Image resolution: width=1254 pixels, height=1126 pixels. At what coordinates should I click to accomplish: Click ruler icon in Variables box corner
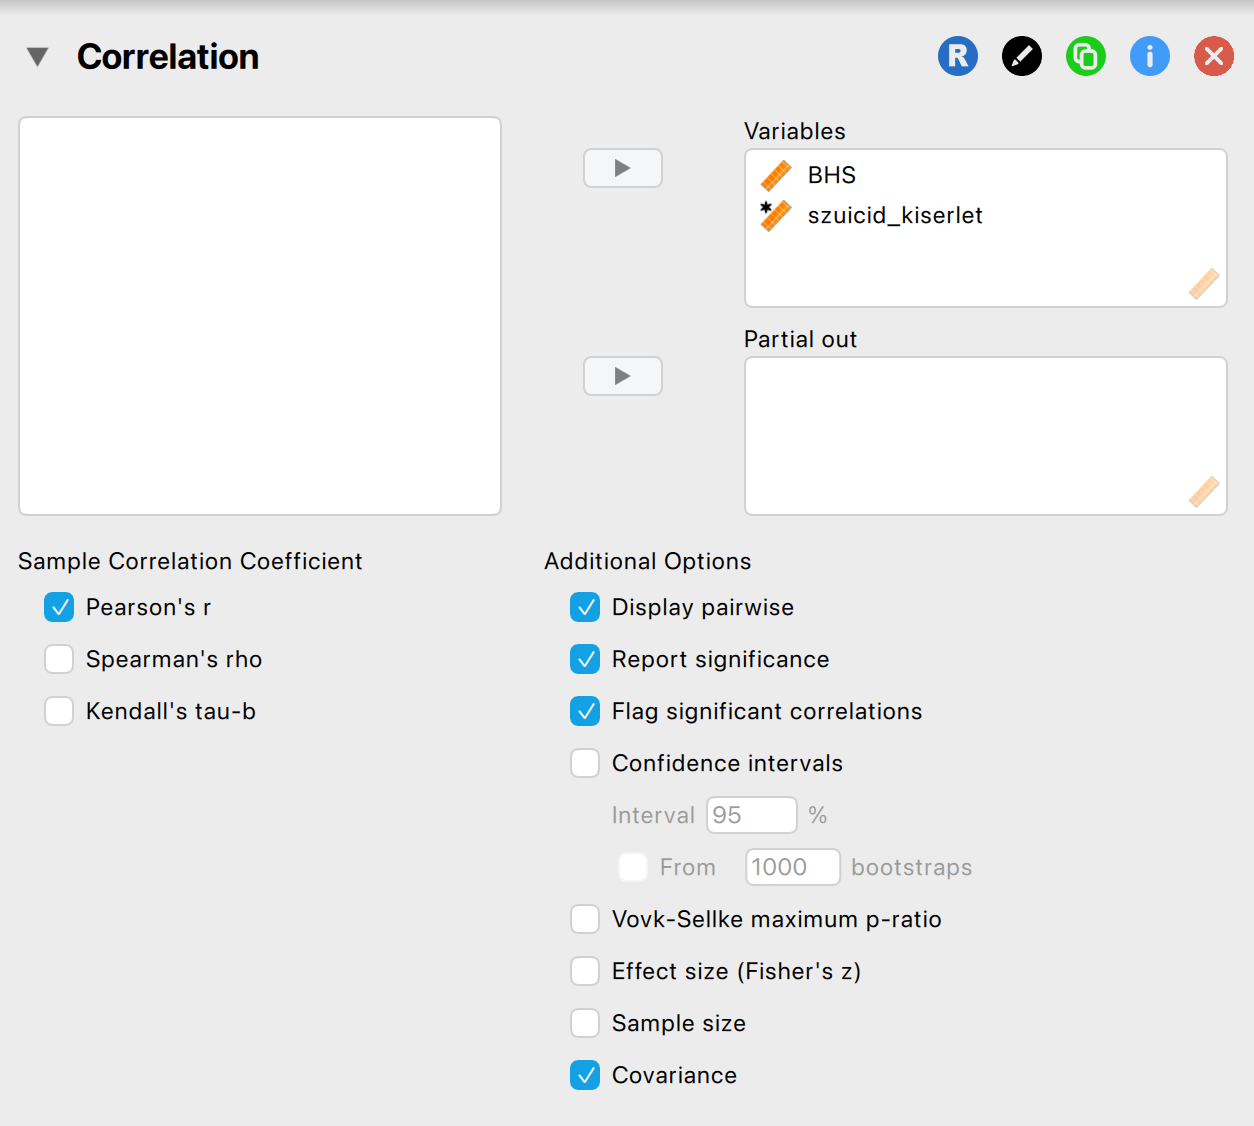click(x=1203, y=284)
